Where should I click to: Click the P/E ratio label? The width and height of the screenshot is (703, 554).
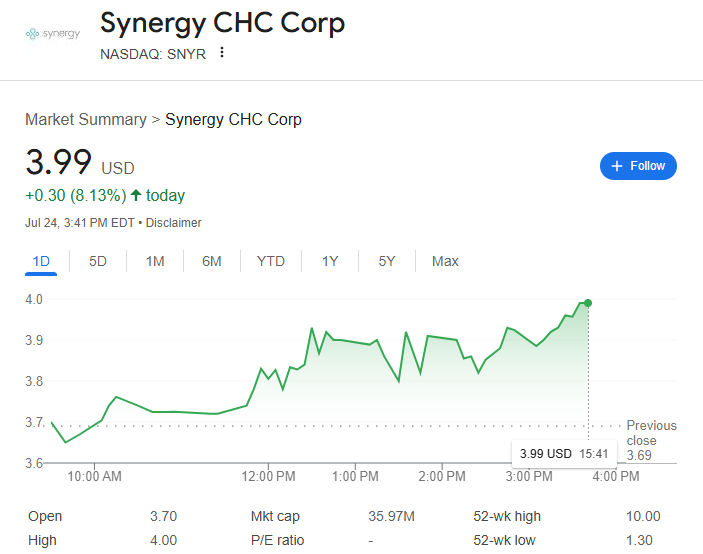click(278, 540)
